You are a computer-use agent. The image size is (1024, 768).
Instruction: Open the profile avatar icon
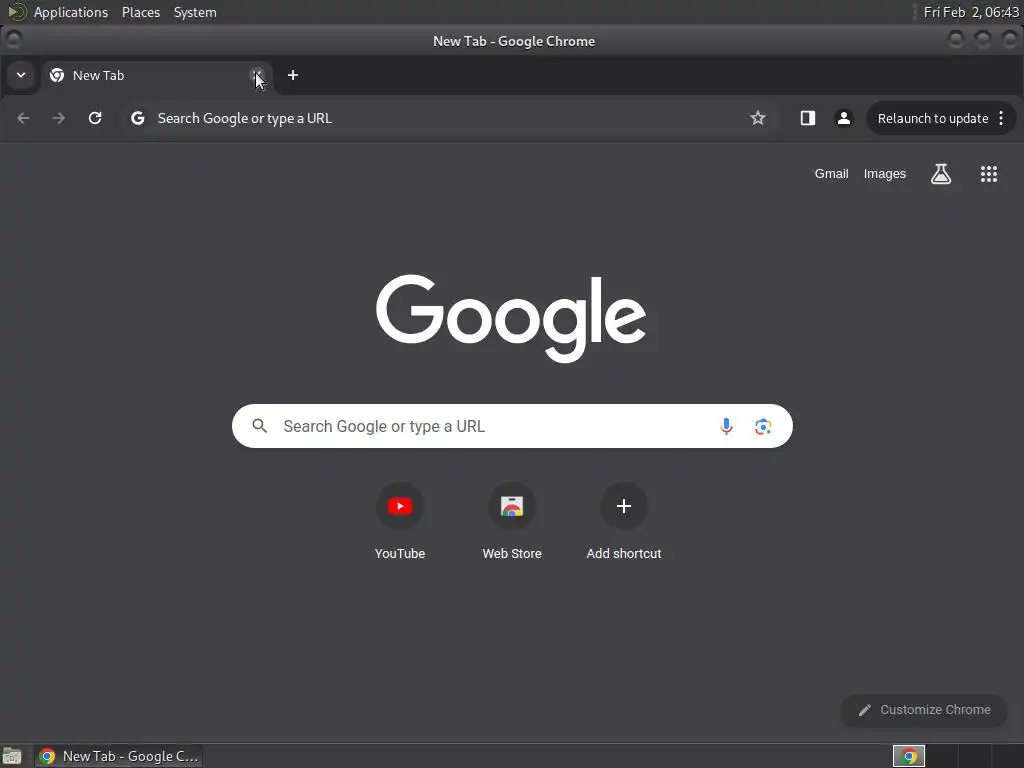click(x=844, y=118)
